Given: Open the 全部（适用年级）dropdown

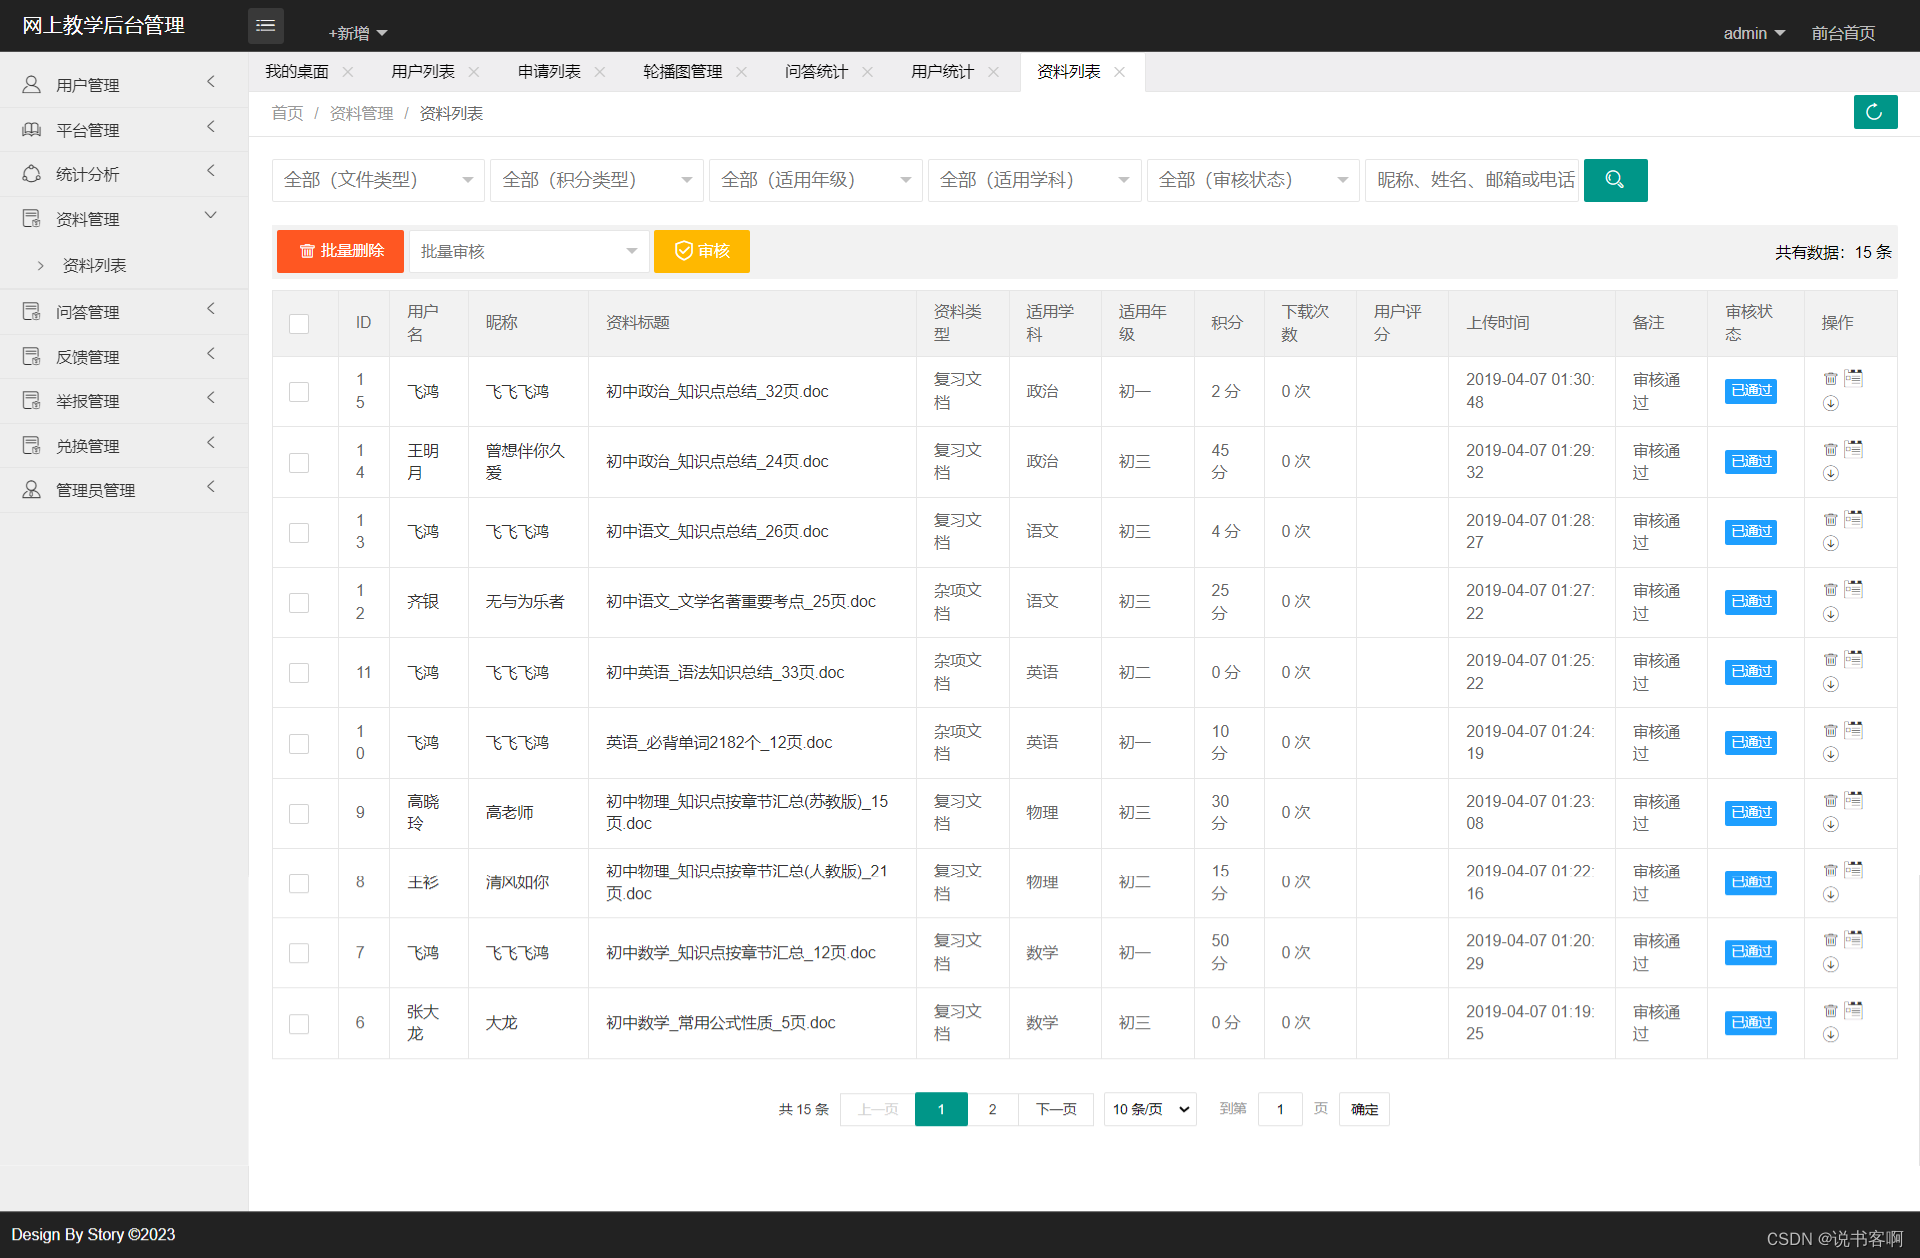Looking at the screenshot, I should click(816, 180).
